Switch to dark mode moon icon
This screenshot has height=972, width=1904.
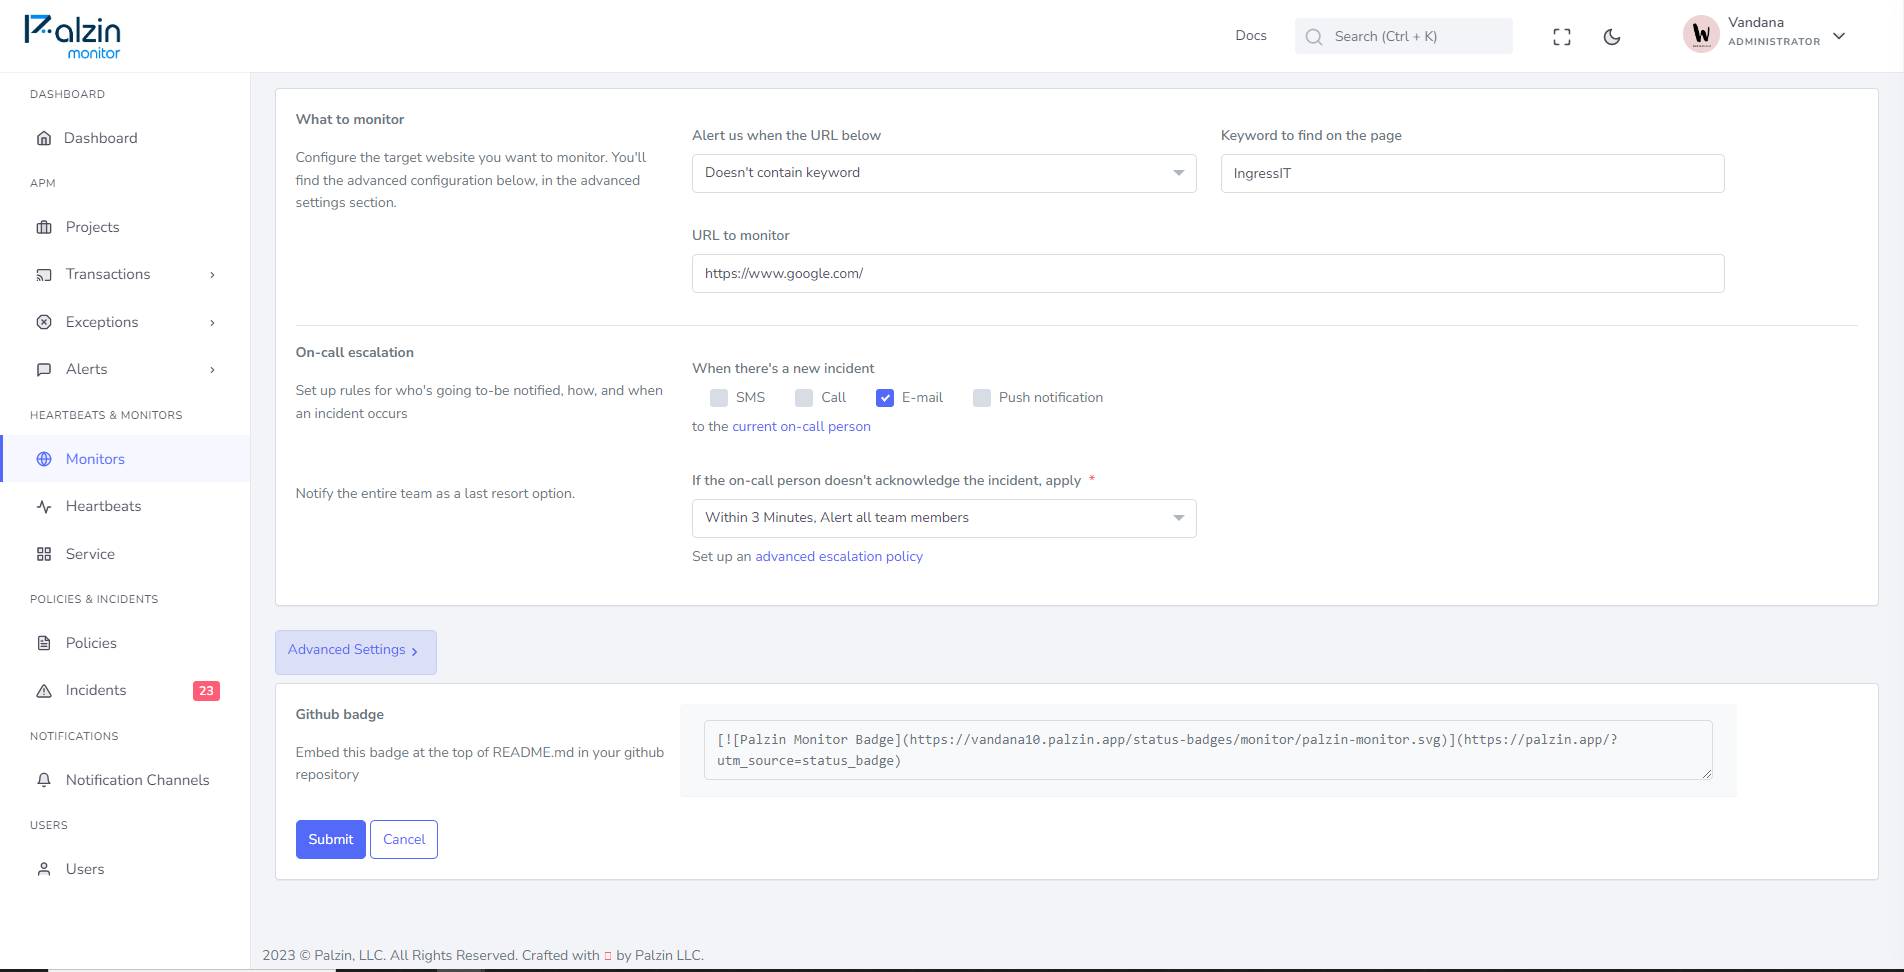tap(1611, 37)
